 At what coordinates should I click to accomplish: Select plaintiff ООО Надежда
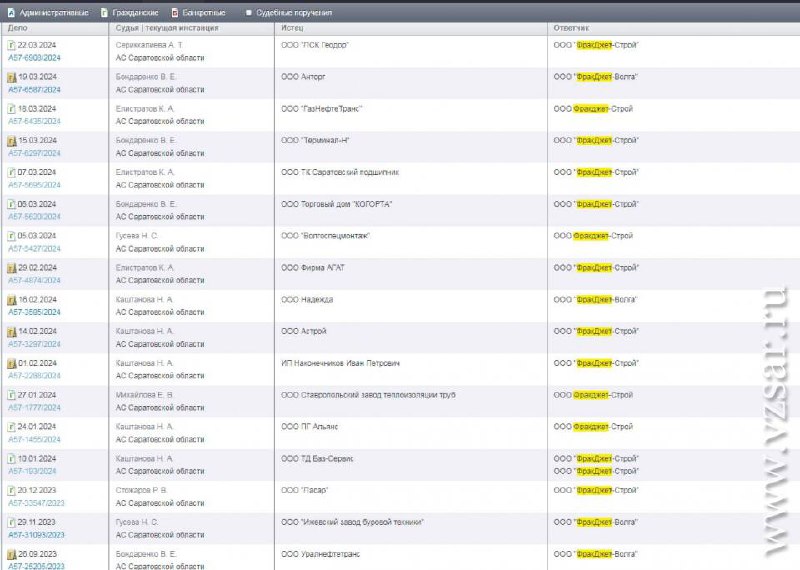pos(307,300)
